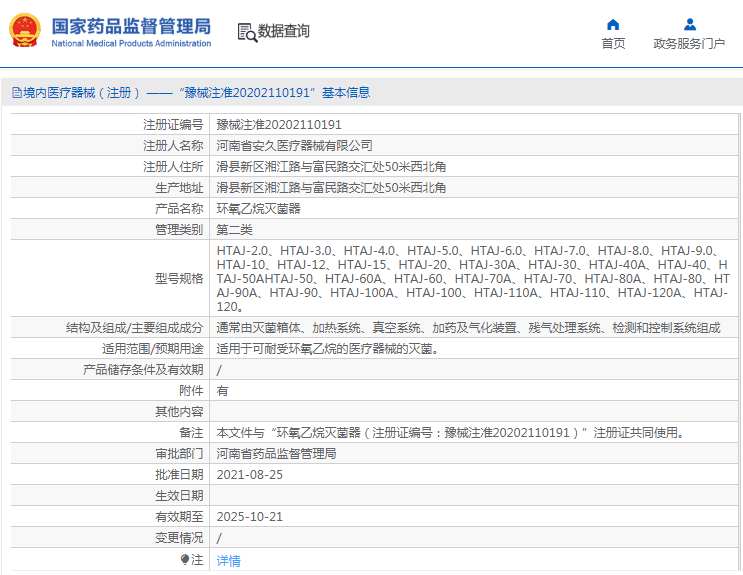Select 河南省安久医疗器械有限公司 cell
743x575 pixels.
(294, 146)
